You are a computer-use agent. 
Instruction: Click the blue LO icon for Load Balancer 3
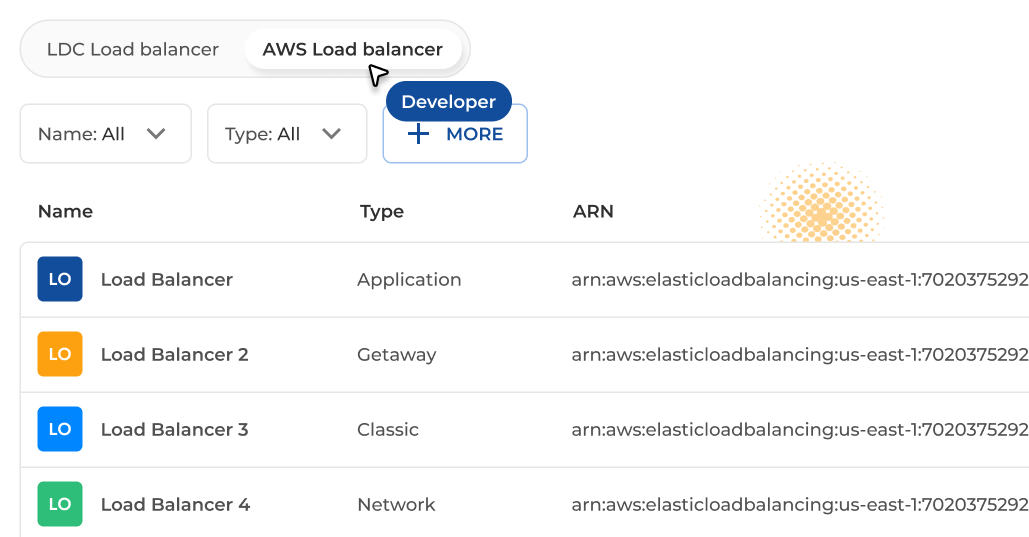pos(60,430)
